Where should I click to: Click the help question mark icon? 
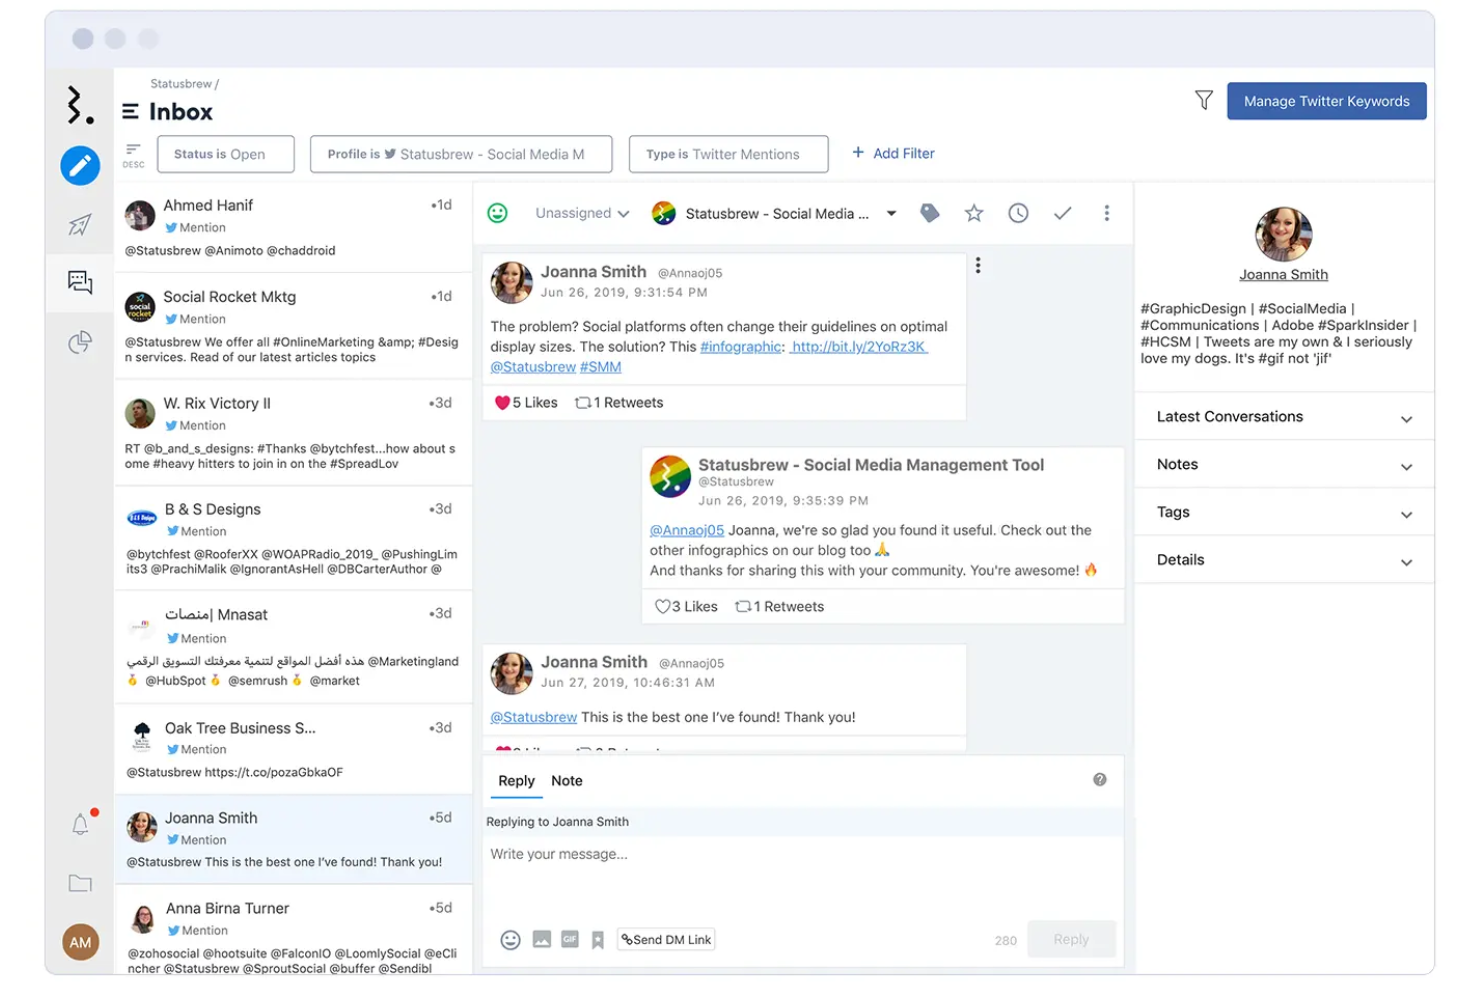coord(1100,780)
